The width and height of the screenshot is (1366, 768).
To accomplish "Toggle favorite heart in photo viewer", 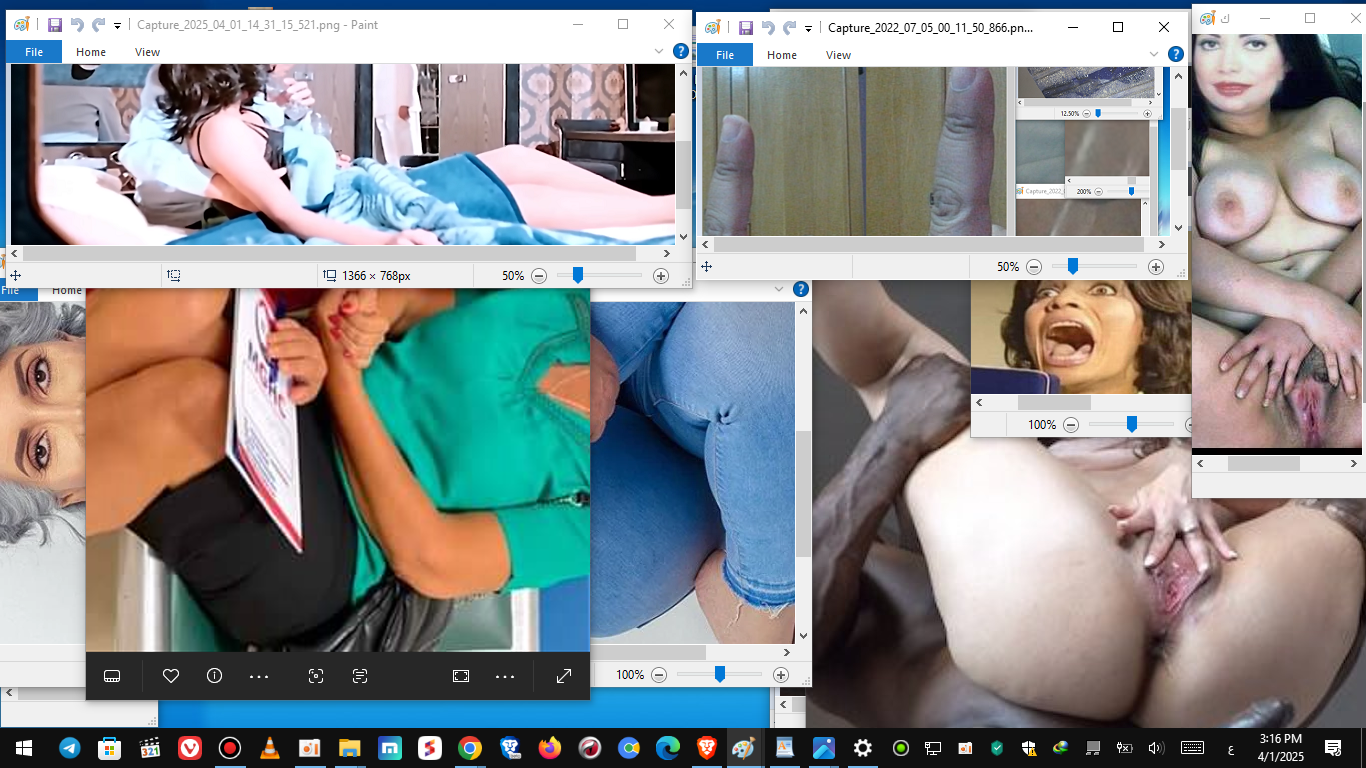I will click(x=171, y=676).
